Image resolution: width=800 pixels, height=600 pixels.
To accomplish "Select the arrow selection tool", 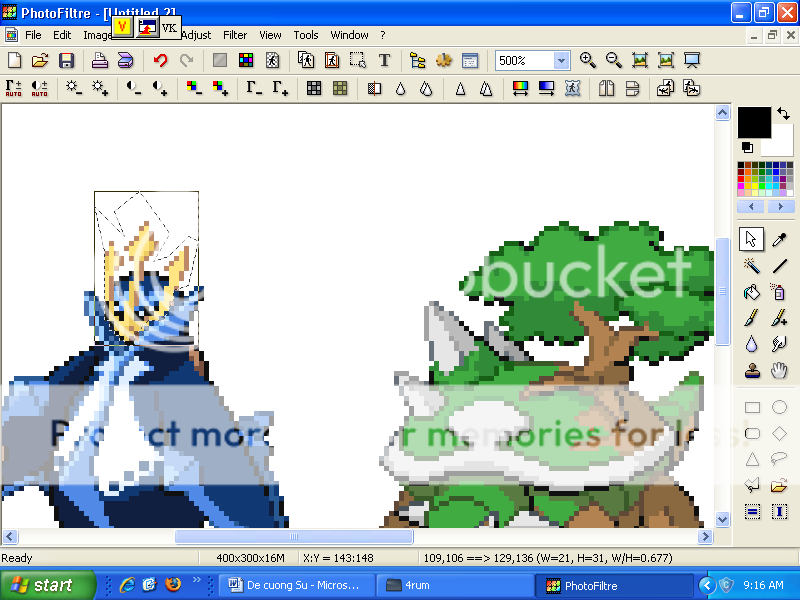I will pos(751,239).
